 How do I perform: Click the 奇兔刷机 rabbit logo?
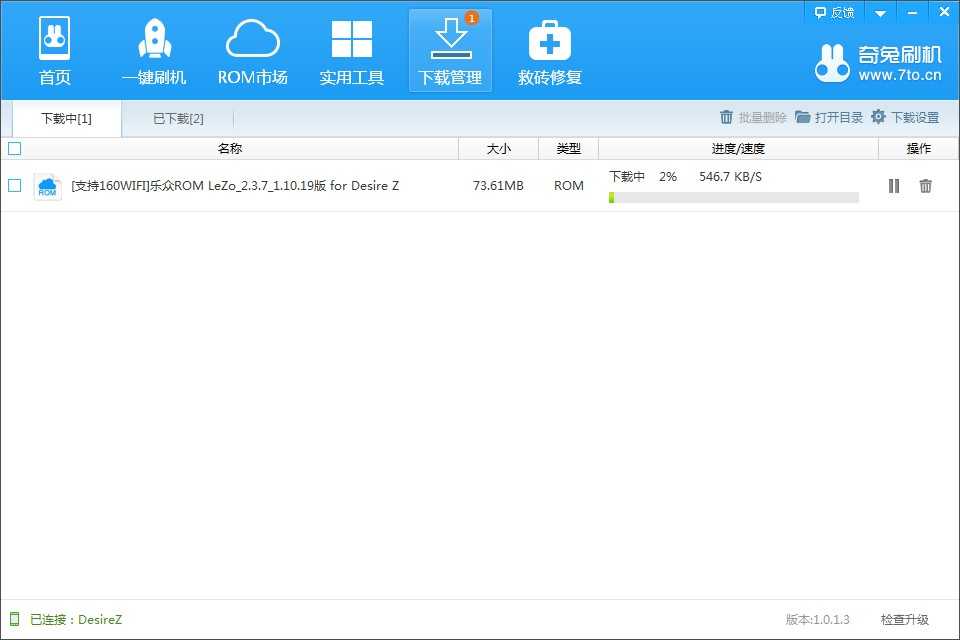click(x=832, y=63)
